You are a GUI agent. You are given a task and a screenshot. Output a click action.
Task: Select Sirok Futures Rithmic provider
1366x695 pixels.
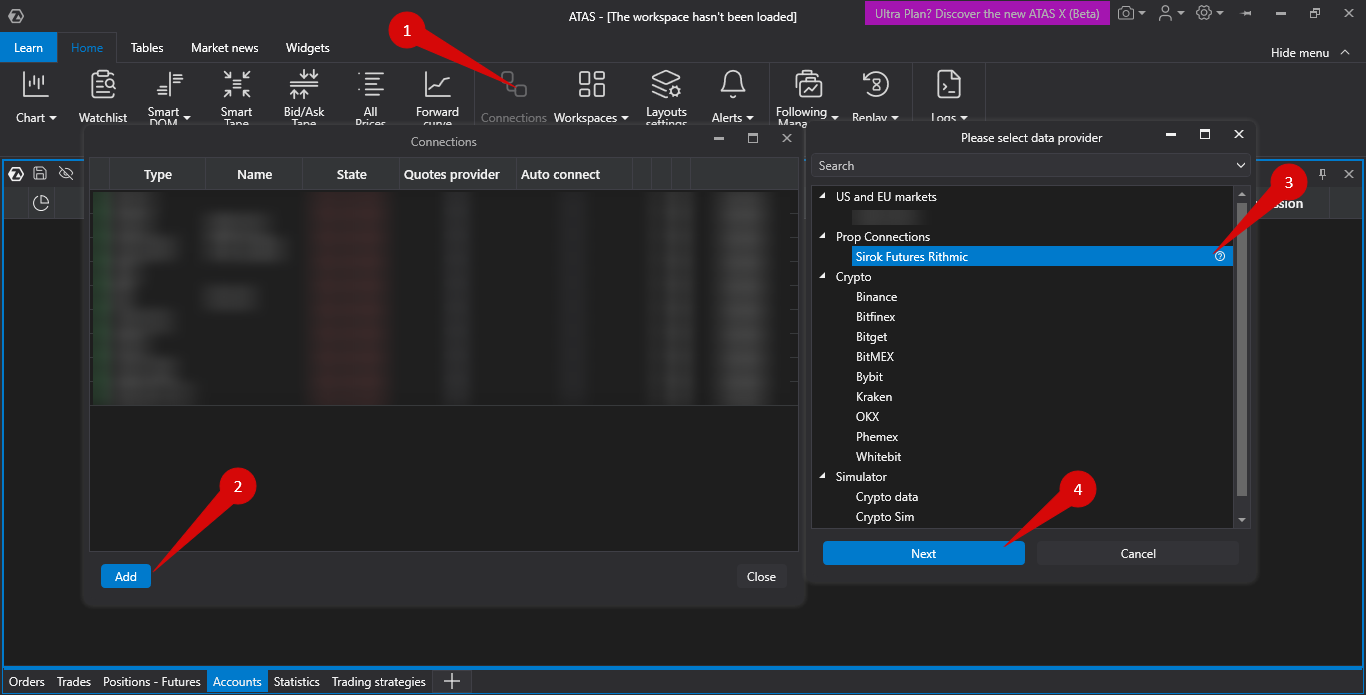1042,257
